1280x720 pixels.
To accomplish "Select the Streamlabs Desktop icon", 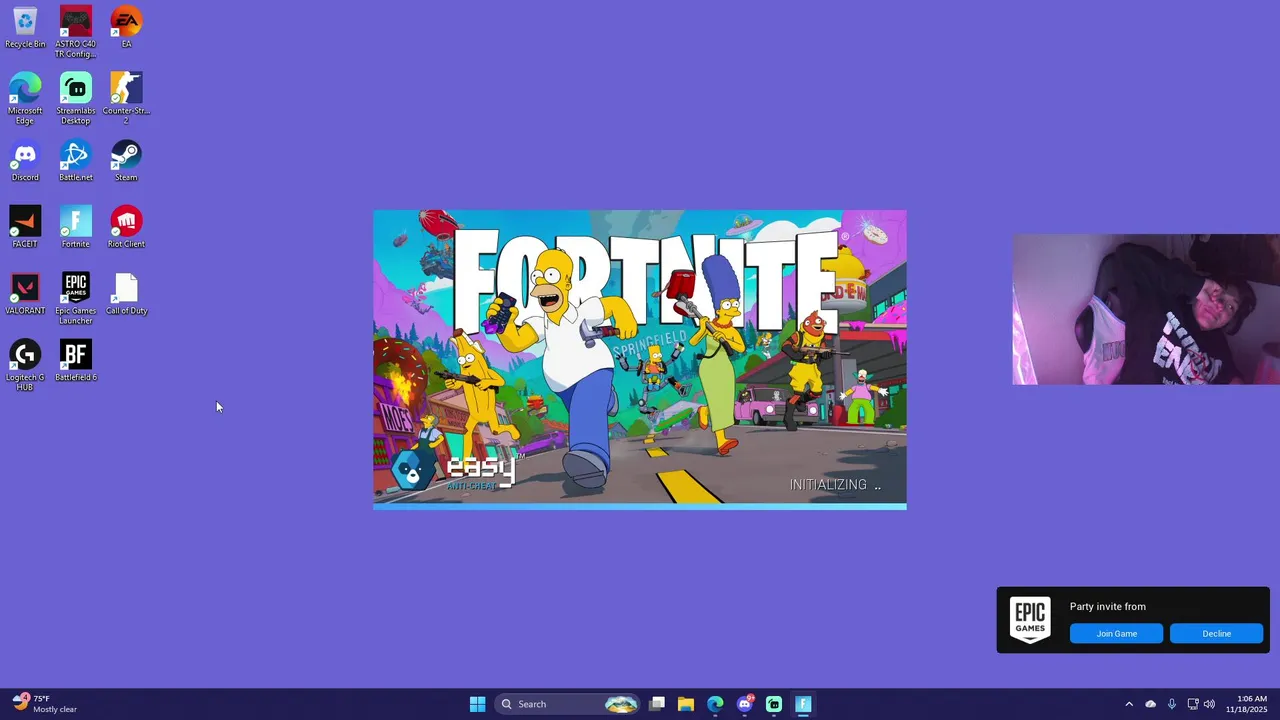I will click(x=76, y=98).
